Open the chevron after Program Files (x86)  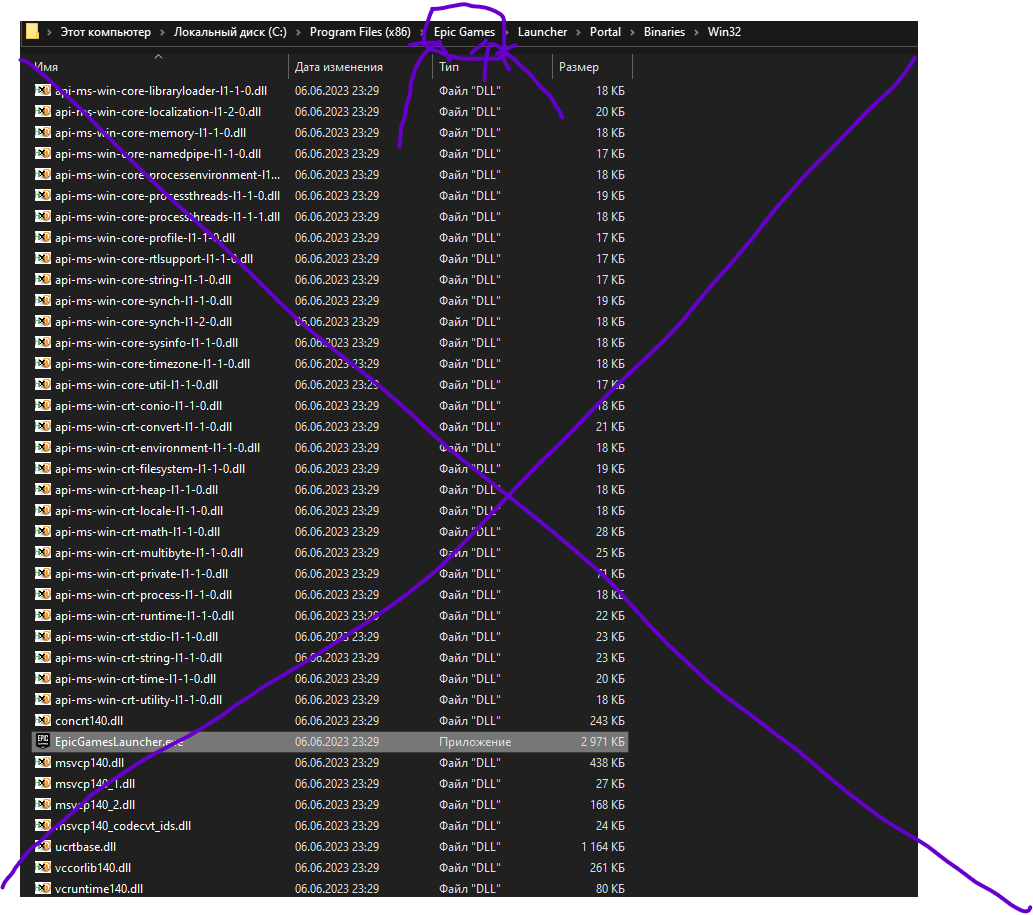pos(422,32)
